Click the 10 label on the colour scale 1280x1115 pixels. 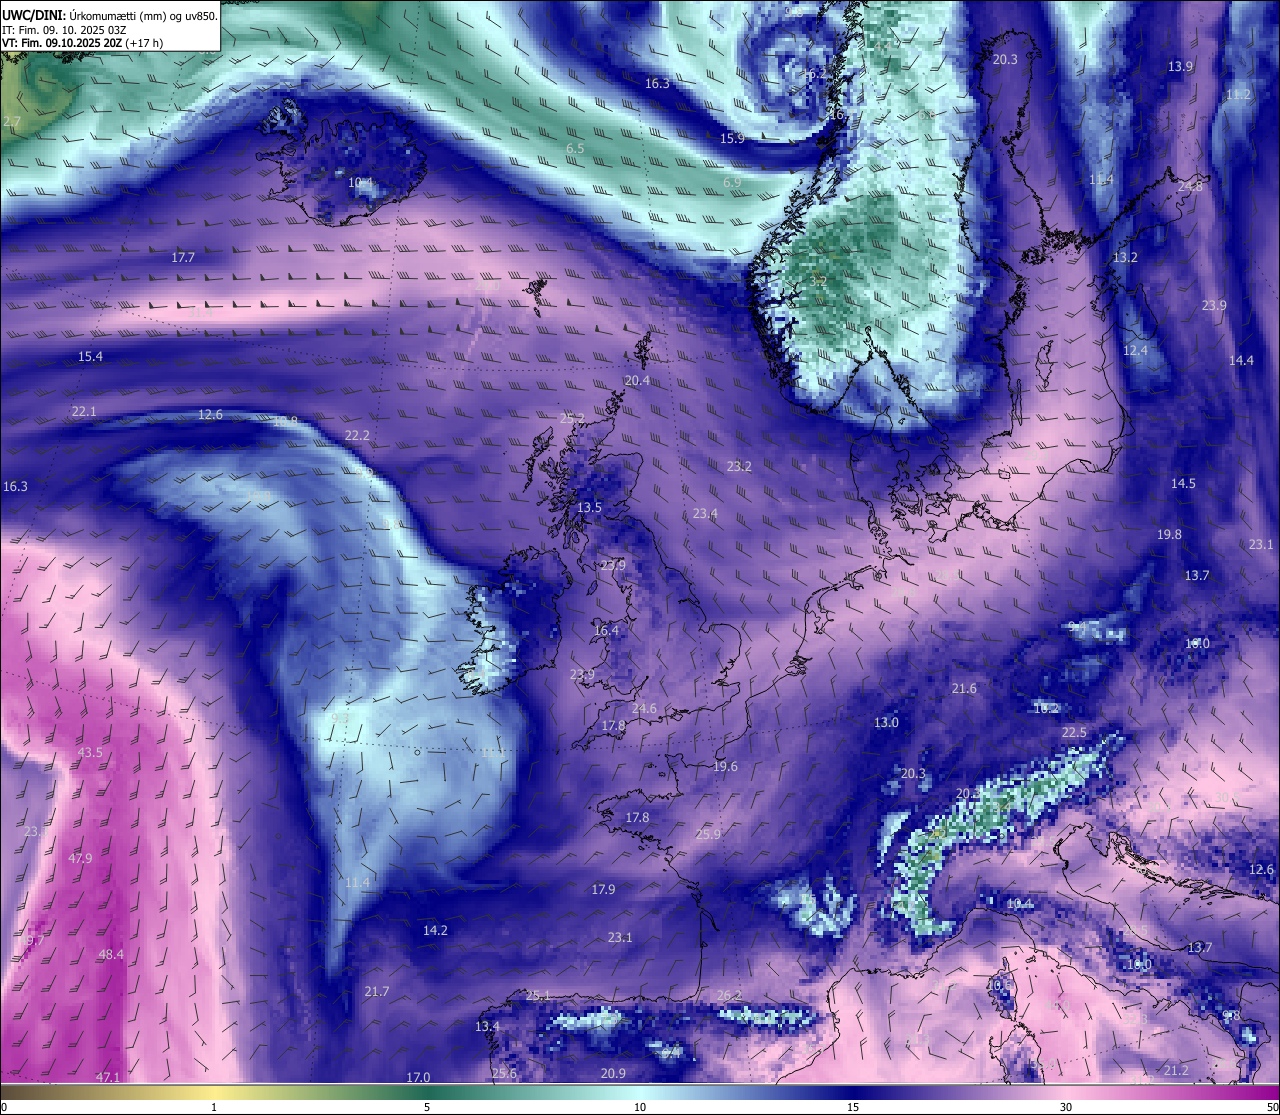(640, 1107)
